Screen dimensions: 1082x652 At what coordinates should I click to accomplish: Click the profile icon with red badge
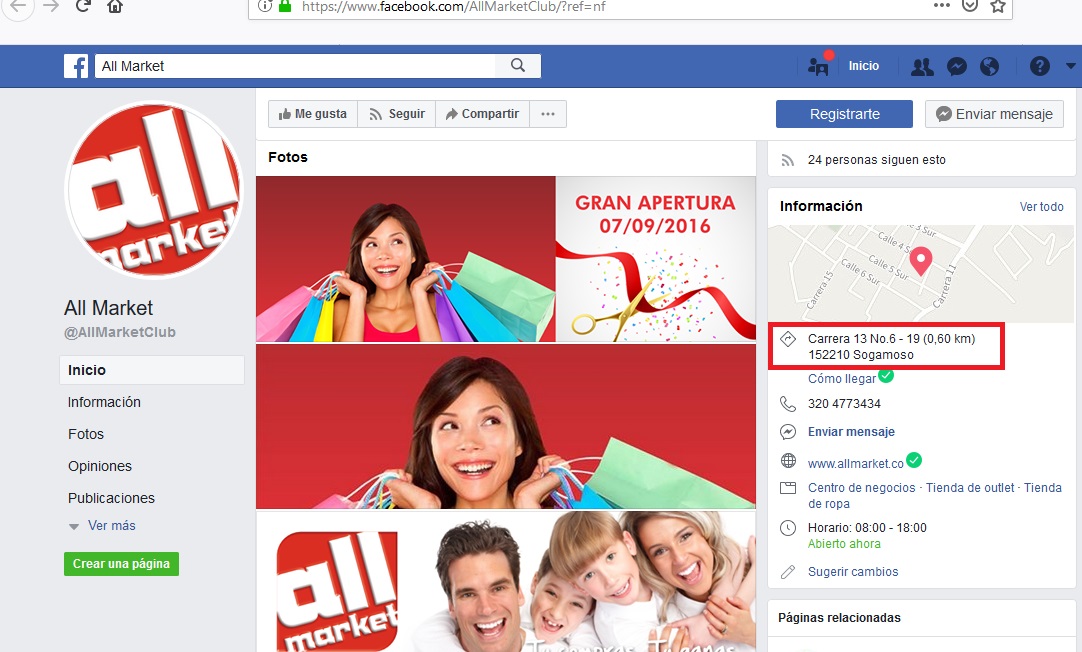click(818, 66)
